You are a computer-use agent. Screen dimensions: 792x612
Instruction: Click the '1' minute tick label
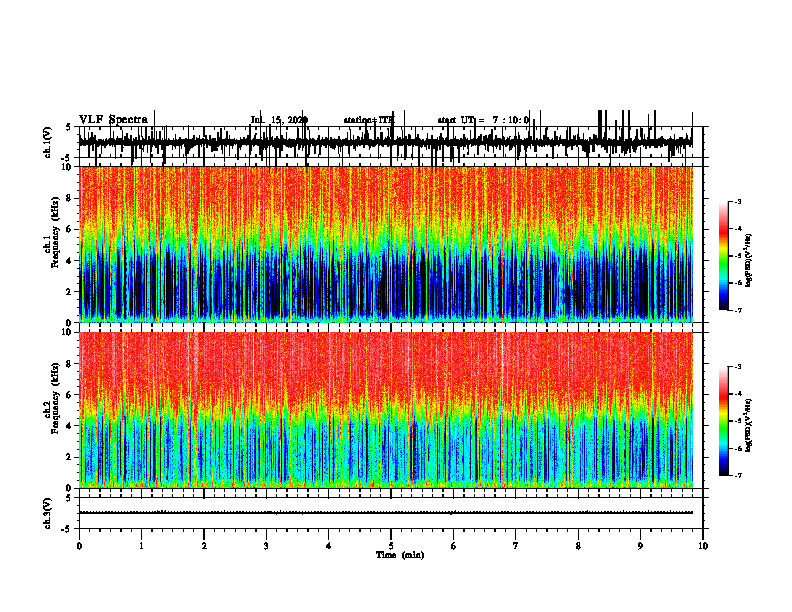pyautogui.click(x=141, y=546)
